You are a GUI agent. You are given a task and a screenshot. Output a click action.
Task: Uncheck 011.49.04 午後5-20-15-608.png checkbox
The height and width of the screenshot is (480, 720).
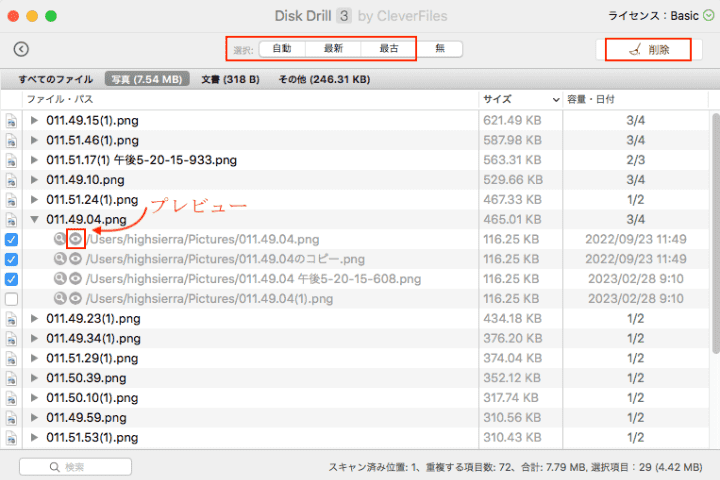11,279
